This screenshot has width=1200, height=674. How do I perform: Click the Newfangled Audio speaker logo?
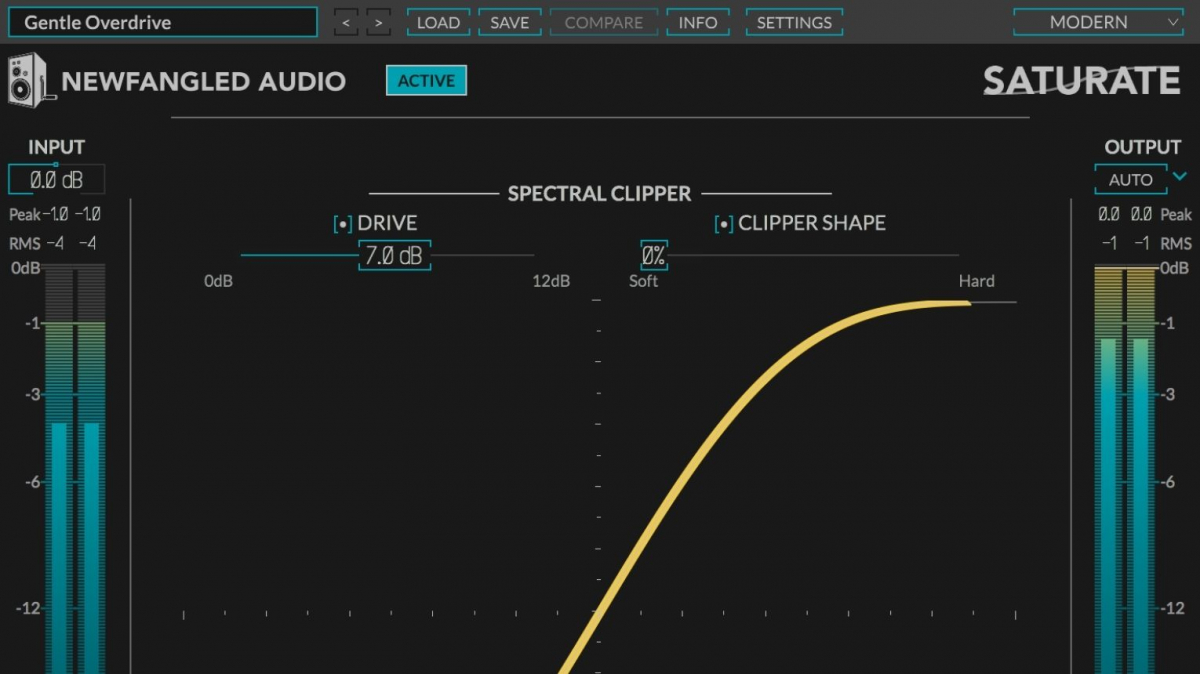pyautogui.click(x=30, y=80)
